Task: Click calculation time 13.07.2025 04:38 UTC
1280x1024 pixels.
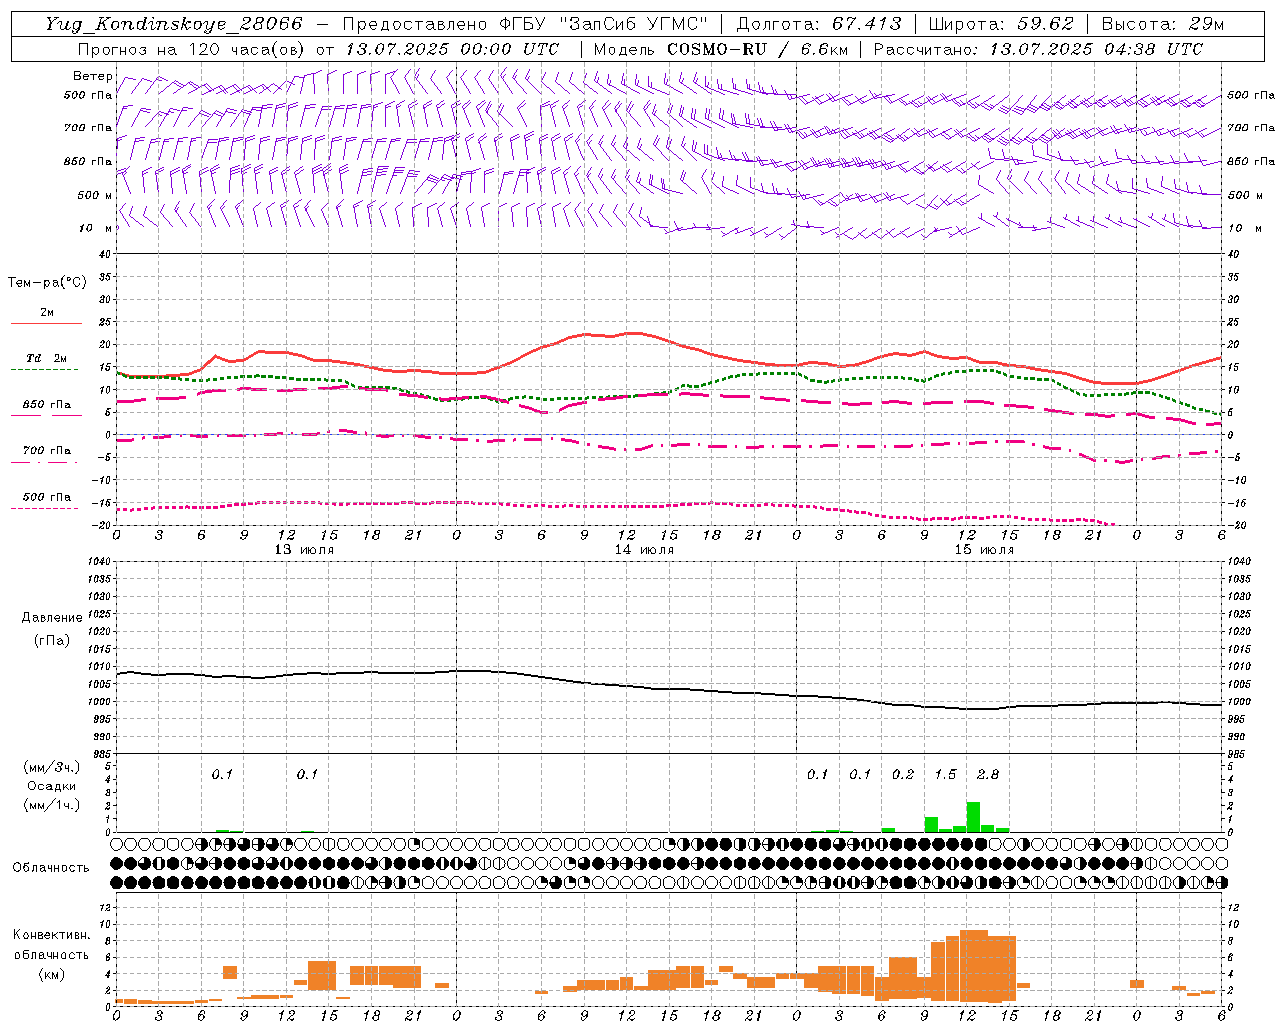Action: (x=1096, y=49)
